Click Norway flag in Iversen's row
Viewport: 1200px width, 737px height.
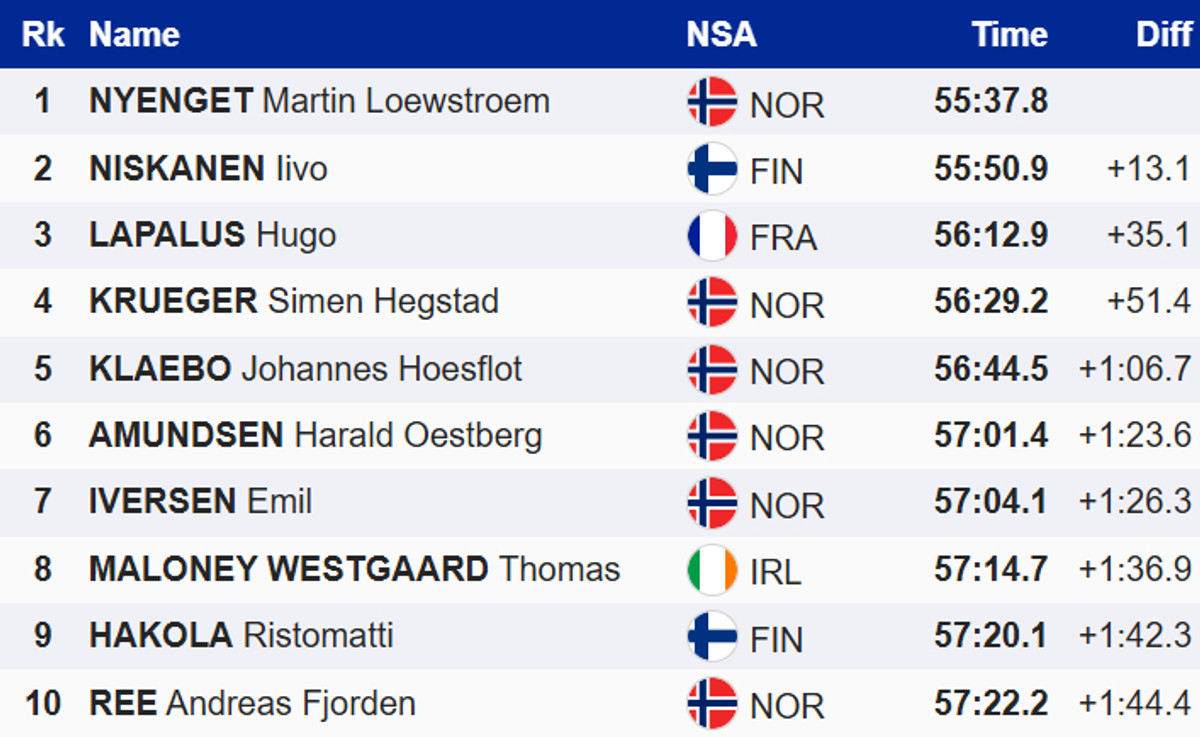712,503
